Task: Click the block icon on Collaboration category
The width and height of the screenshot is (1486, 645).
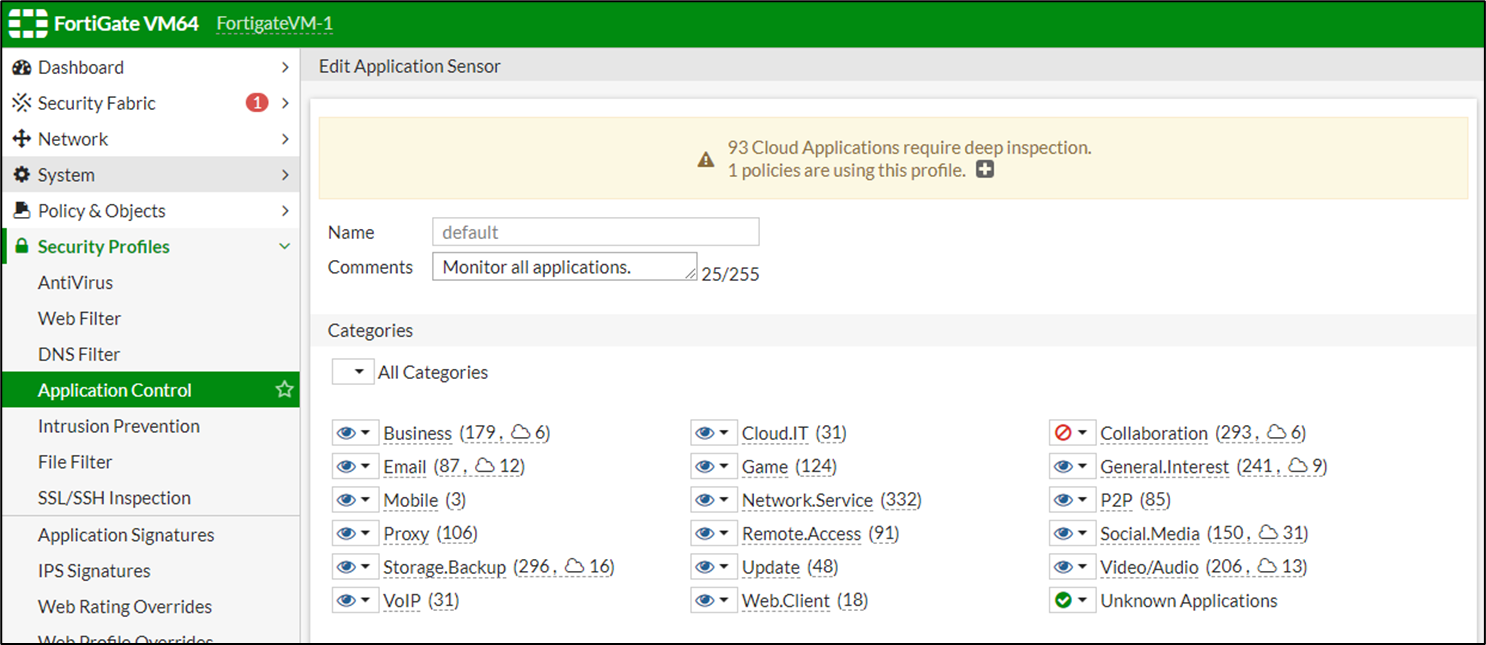Action: [1064, 432]
